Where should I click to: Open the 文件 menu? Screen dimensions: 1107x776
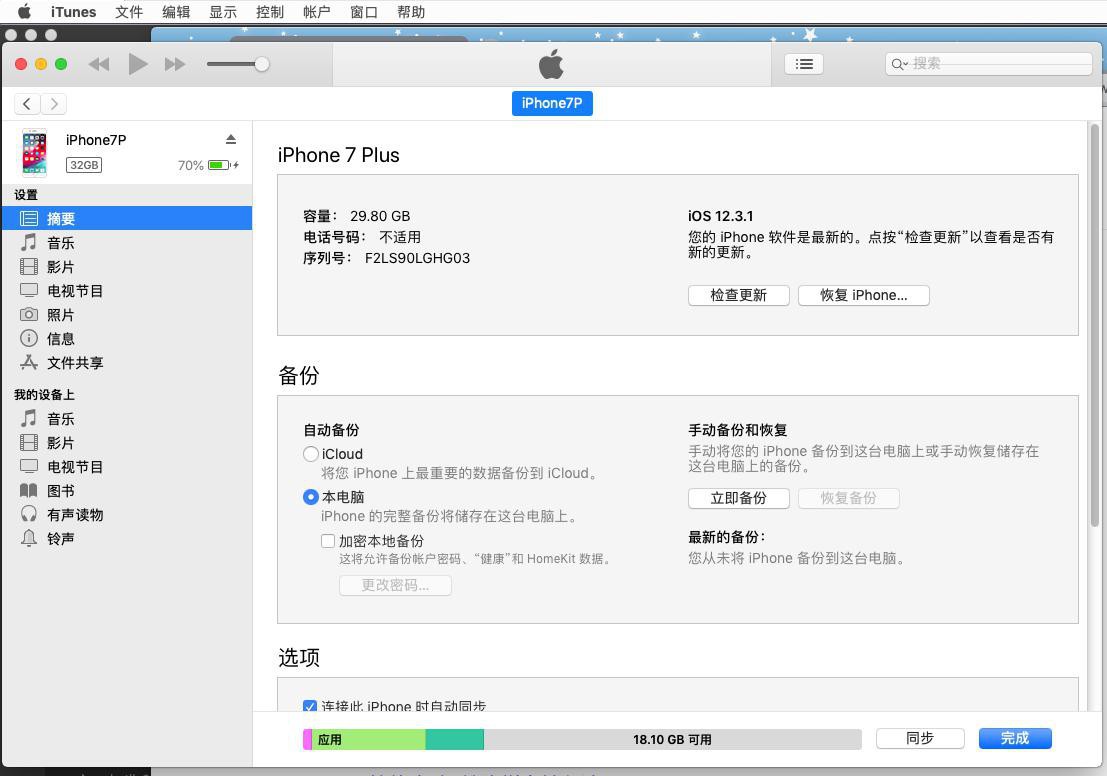click(129, 12)
